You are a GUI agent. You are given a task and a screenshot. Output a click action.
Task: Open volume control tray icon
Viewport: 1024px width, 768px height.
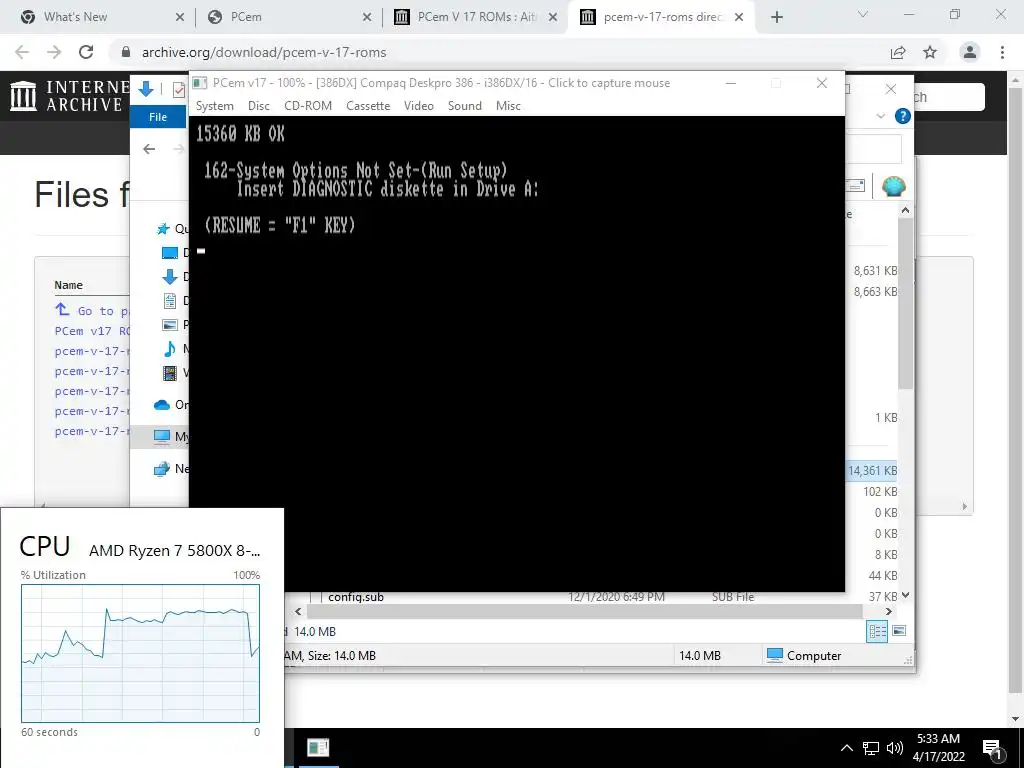pos(895,748)
